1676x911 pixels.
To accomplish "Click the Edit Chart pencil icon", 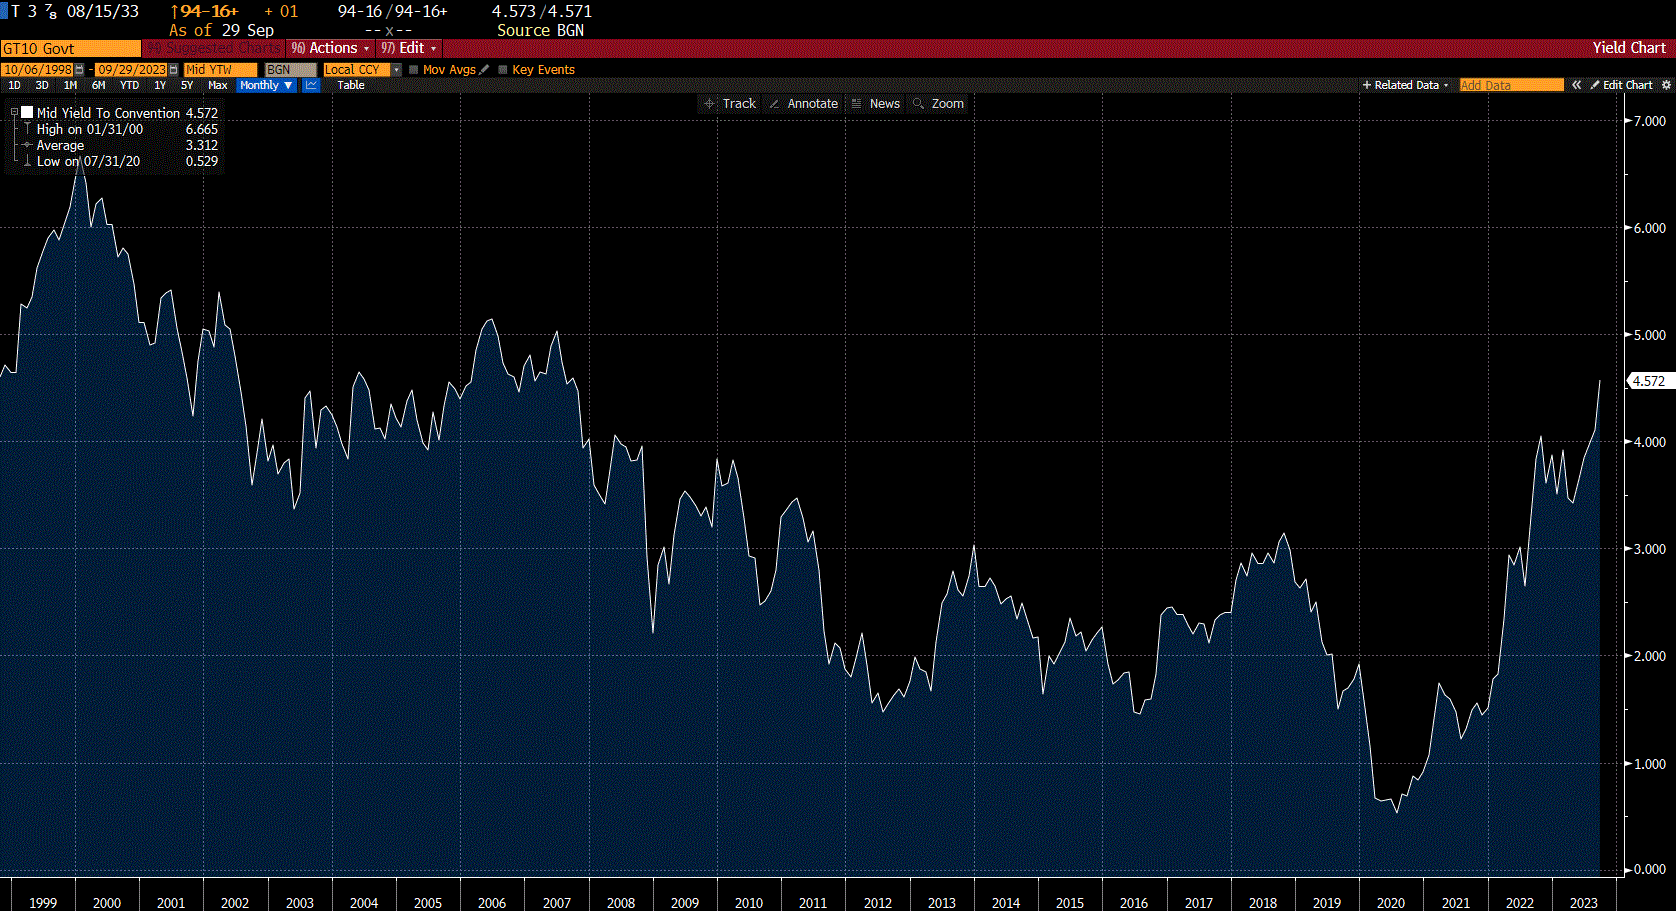I will pyautogui.click(x=1594, y=85).
